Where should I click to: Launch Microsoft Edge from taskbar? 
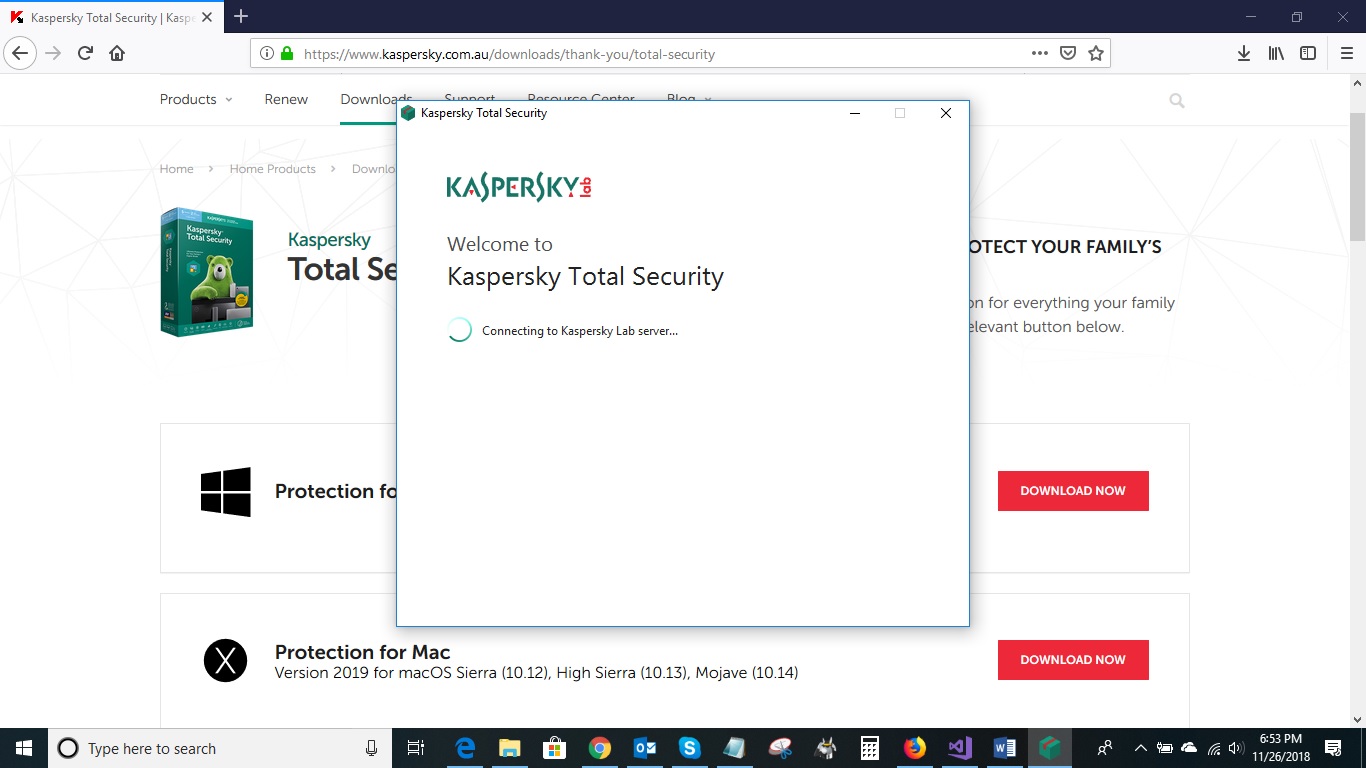465,748
